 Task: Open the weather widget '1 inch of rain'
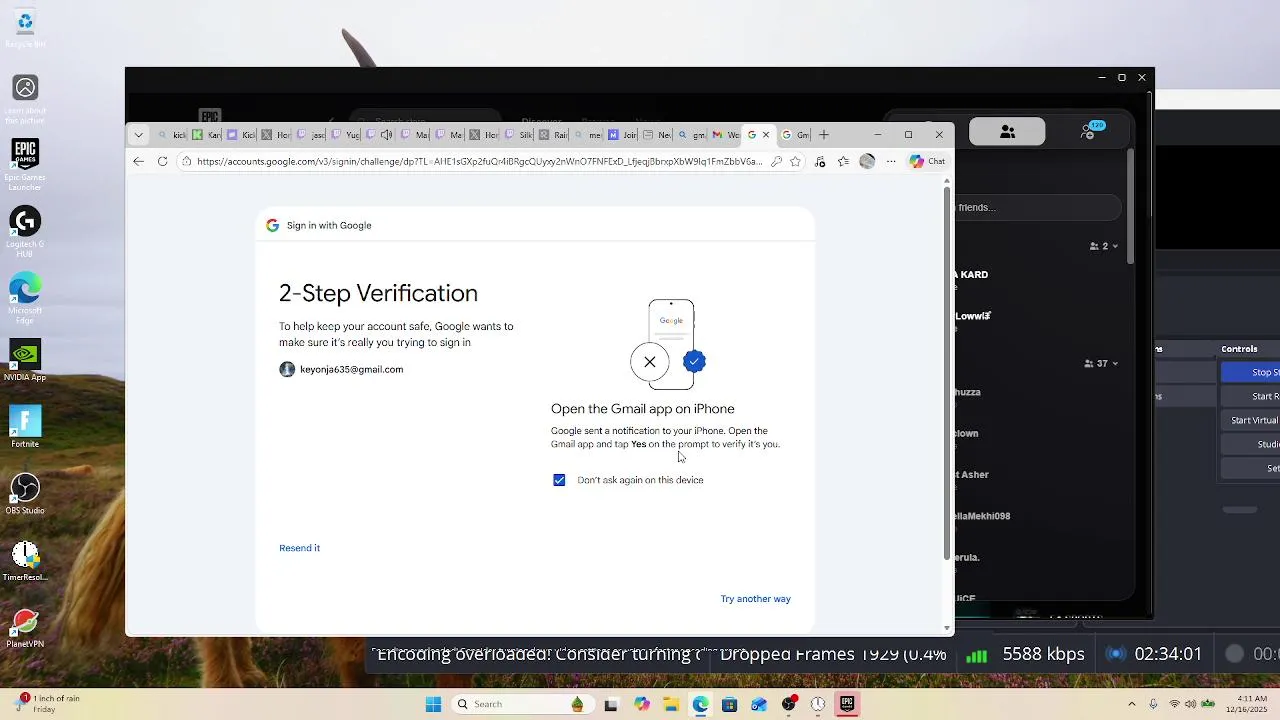44,704
